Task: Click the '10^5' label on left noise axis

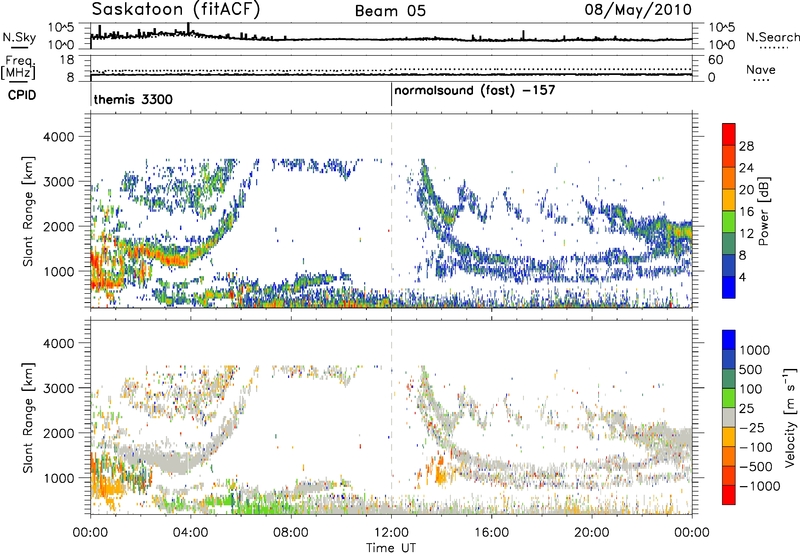Action: [x=61, y=28]
